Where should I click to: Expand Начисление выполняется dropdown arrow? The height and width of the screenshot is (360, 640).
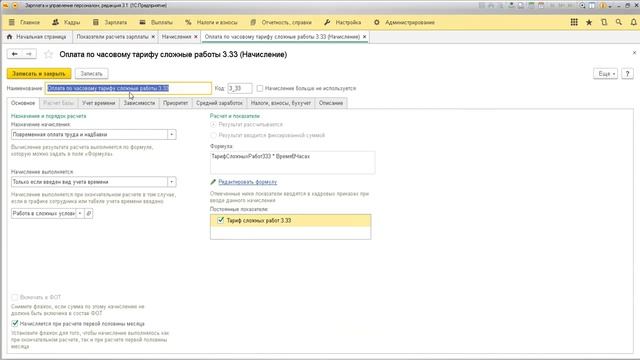click(172, 182)
